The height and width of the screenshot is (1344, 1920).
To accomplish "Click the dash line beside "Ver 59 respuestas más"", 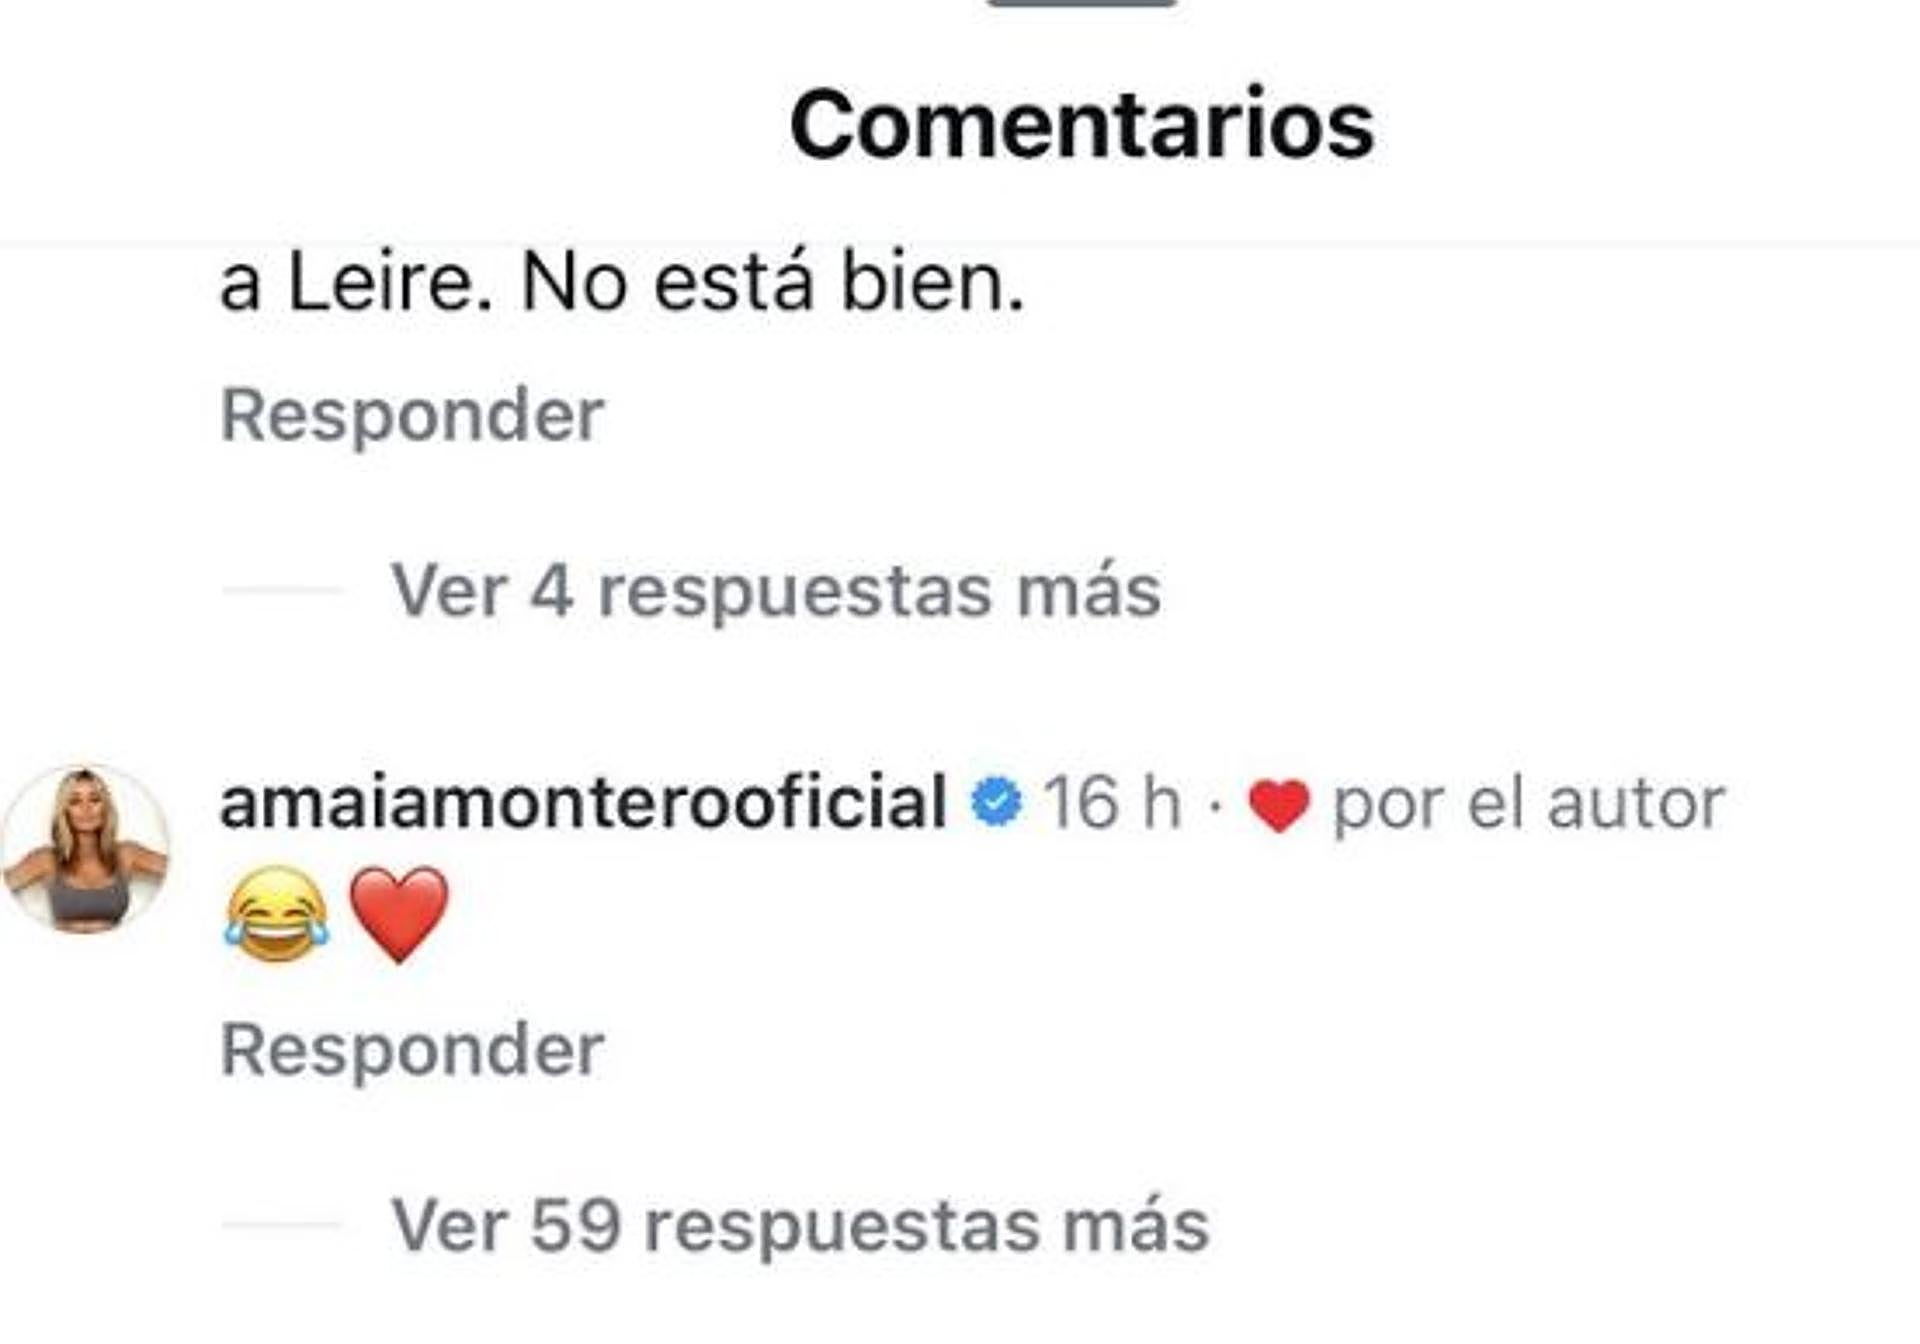I will pos(283,1224).
